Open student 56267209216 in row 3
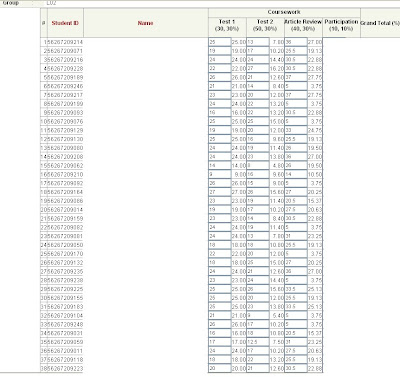The image size is (400, 377). (x=65, y=60)
